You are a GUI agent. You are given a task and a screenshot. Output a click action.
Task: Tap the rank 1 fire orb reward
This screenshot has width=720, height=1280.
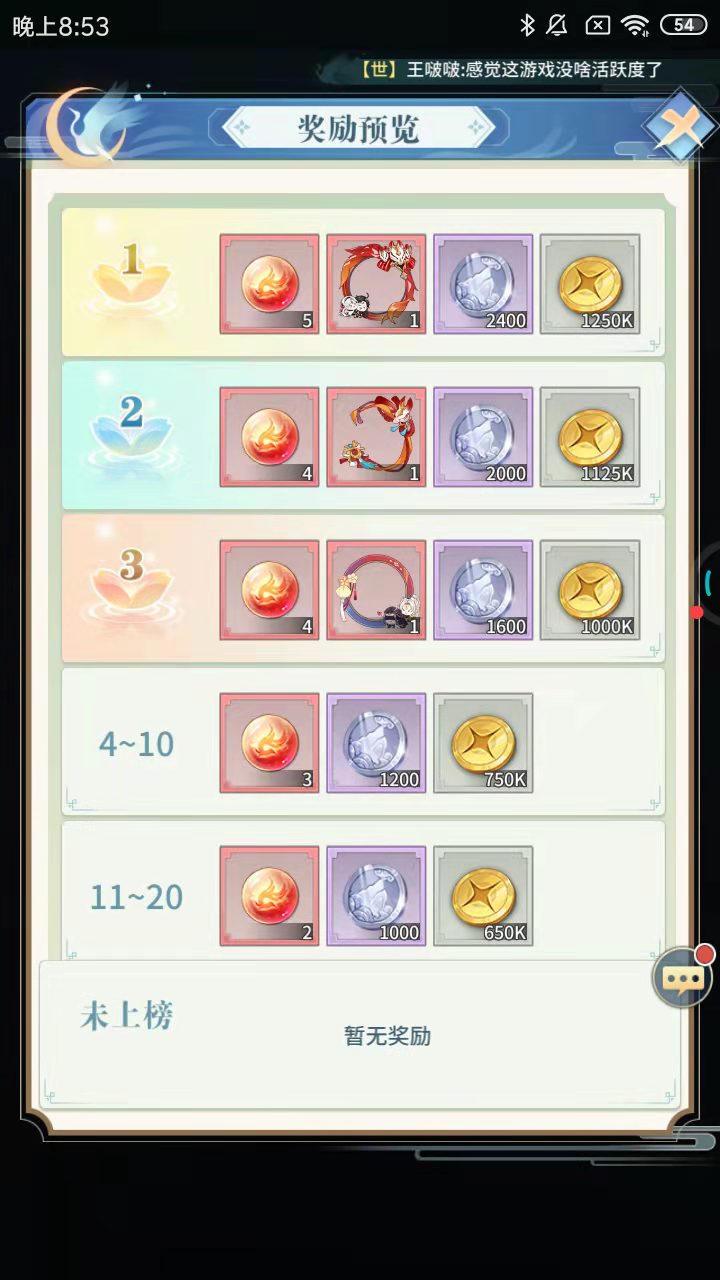(x=270, y=284)
